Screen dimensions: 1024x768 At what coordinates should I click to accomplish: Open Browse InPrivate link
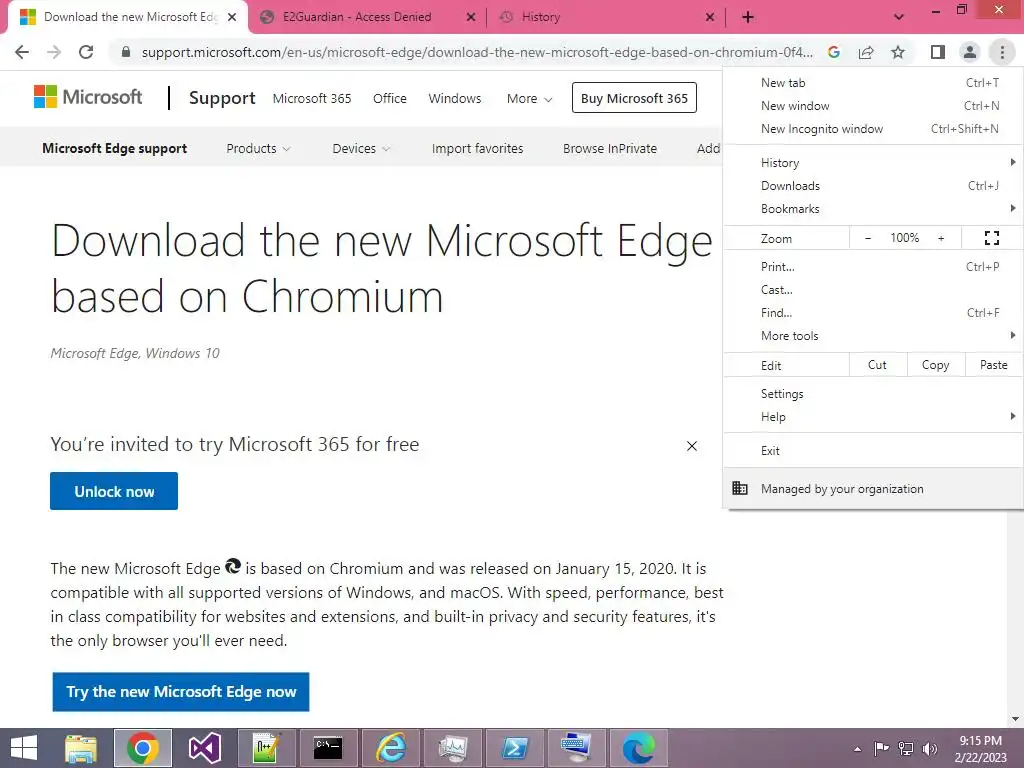point(610,148)
